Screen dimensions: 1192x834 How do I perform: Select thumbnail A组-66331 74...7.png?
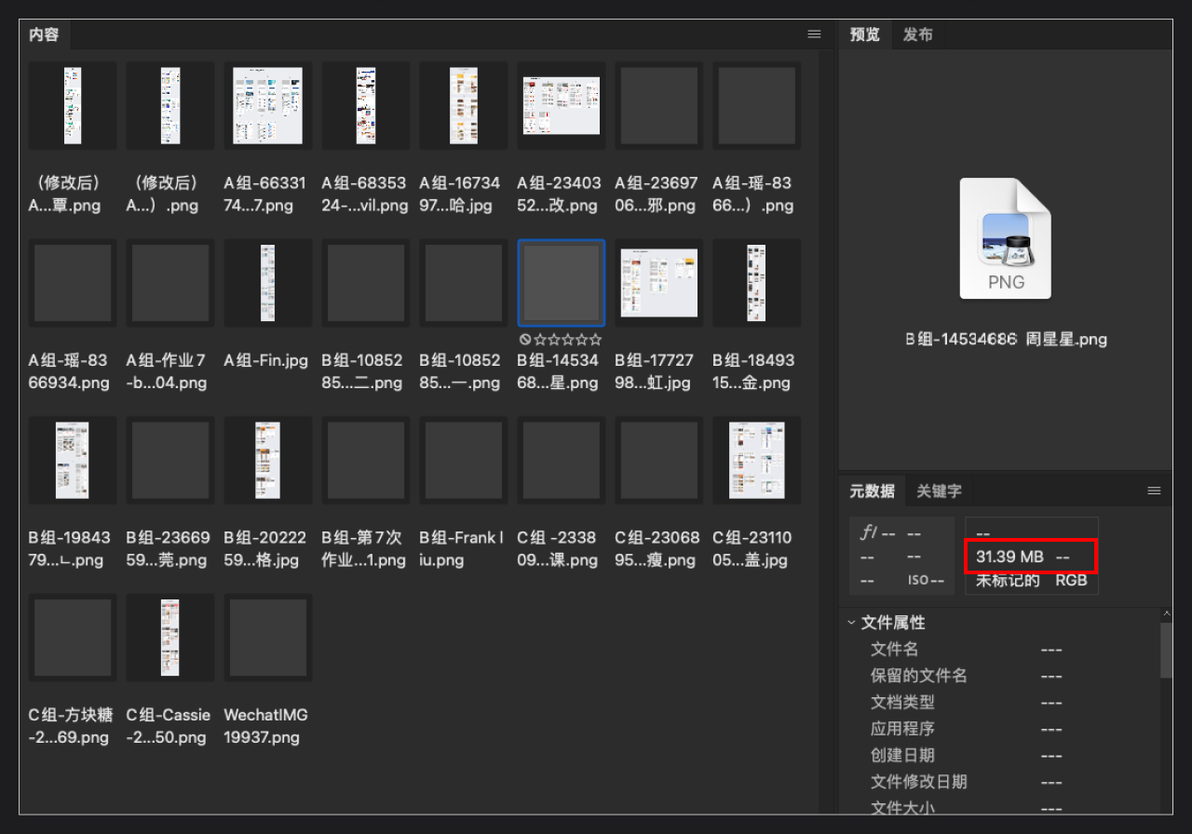coord(268,106)
